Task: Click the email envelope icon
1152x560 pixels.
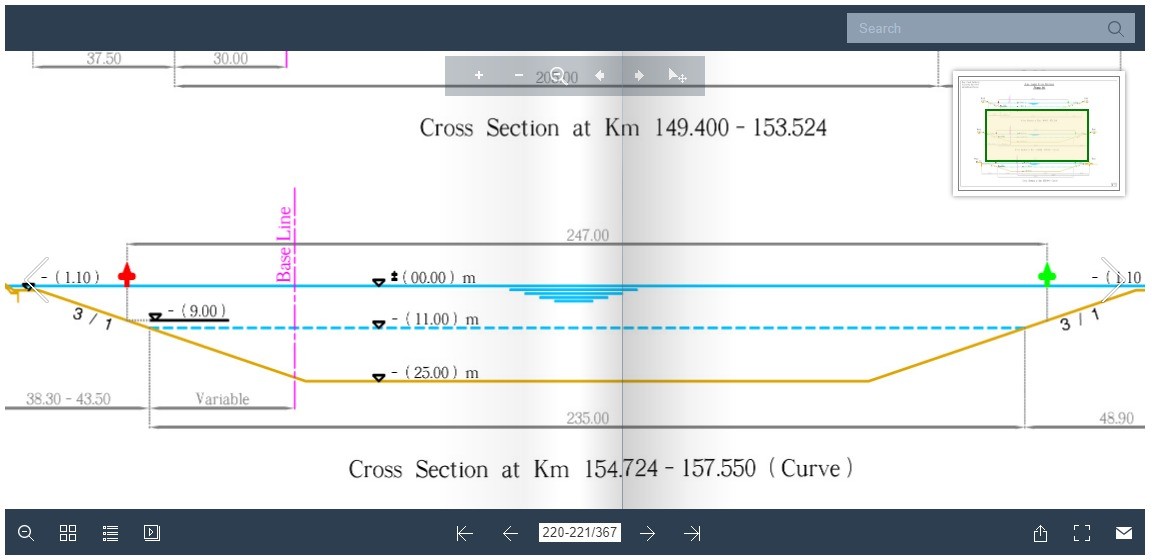Action: pos(1124,533)
